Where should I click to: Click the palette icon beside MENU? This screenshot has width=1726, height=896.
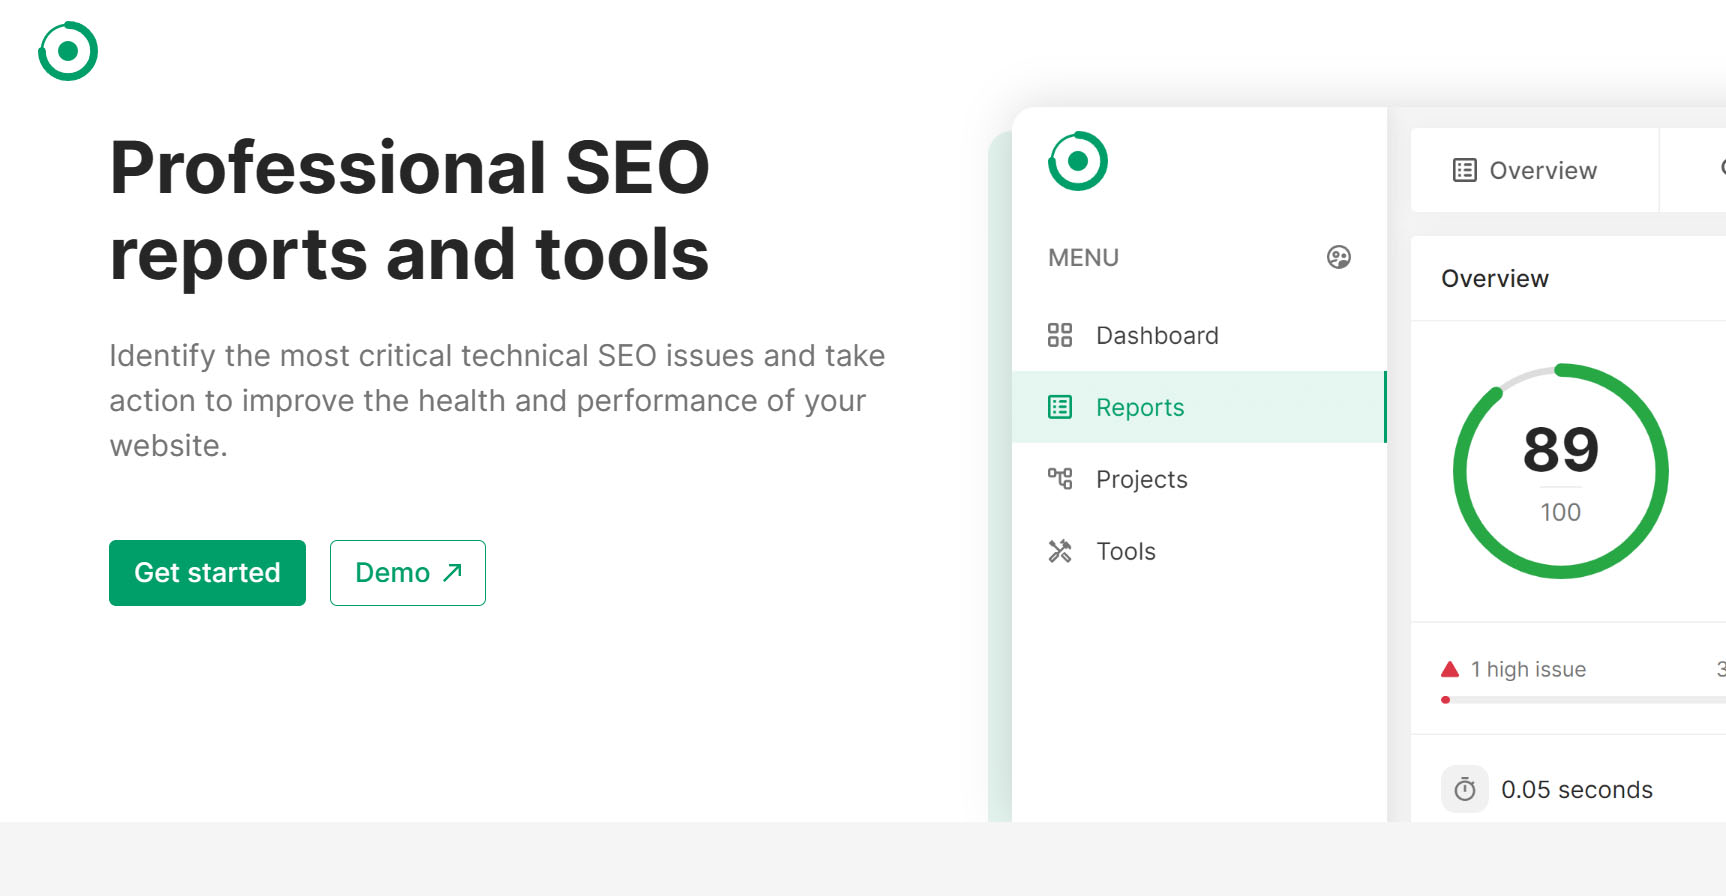1338,258
